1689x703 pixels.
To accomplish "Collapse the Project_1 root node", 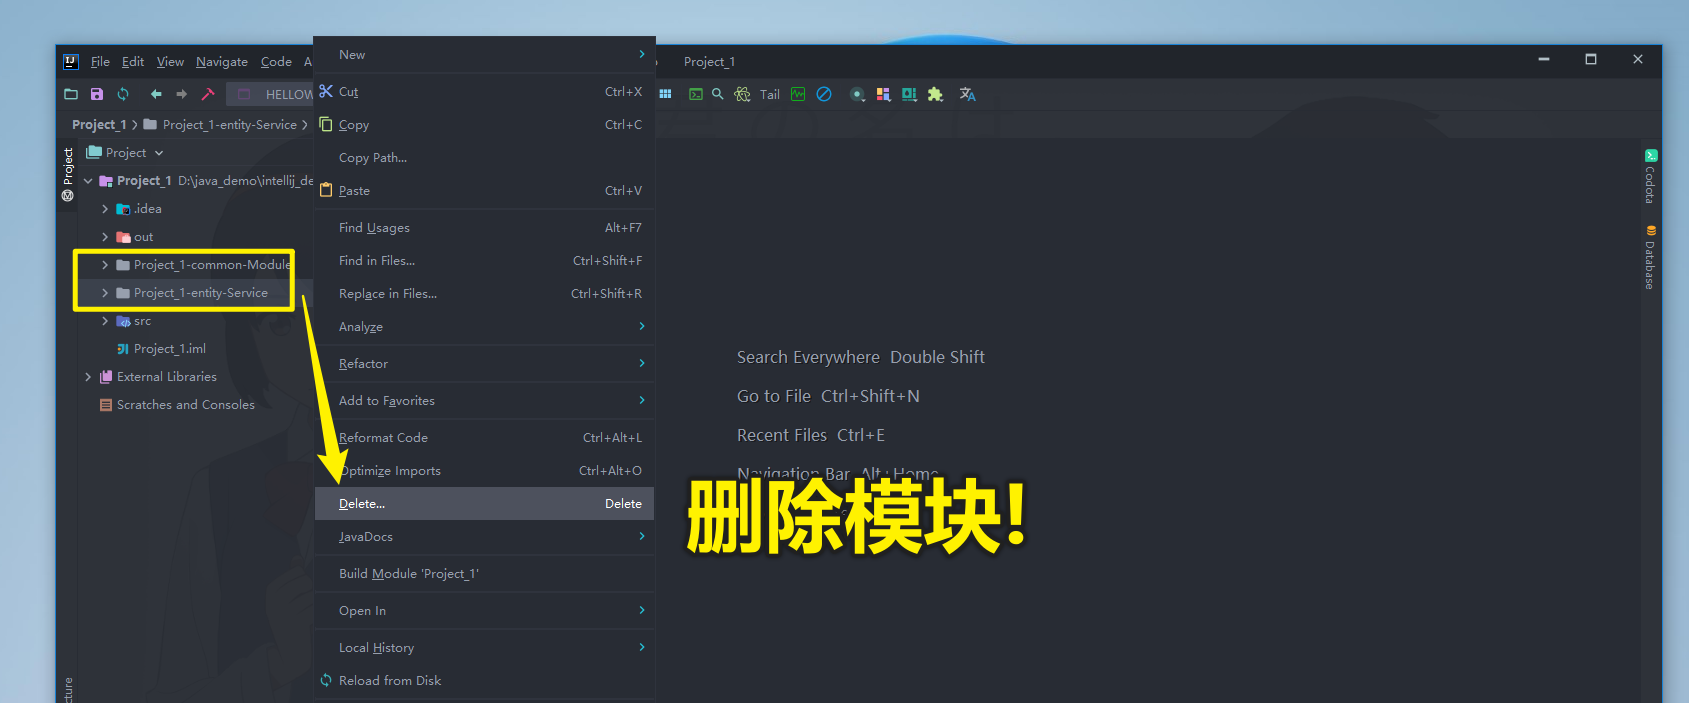I will tap(88, 181).
